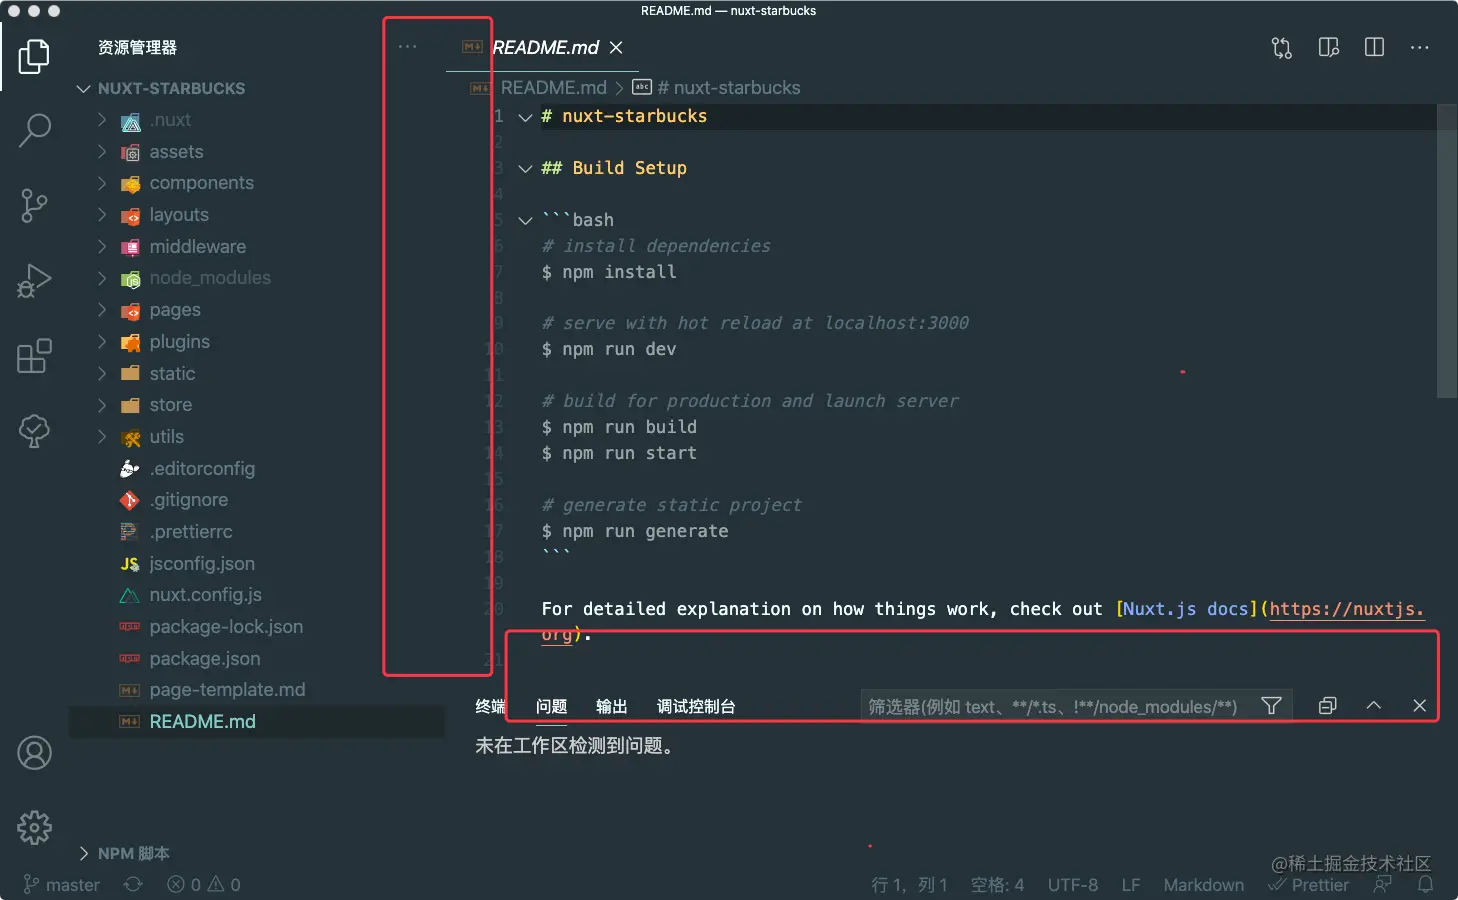Click the problems filter funnel icon
Image resolution: width=1458 pixels, height=900 pixels.
1271,706
